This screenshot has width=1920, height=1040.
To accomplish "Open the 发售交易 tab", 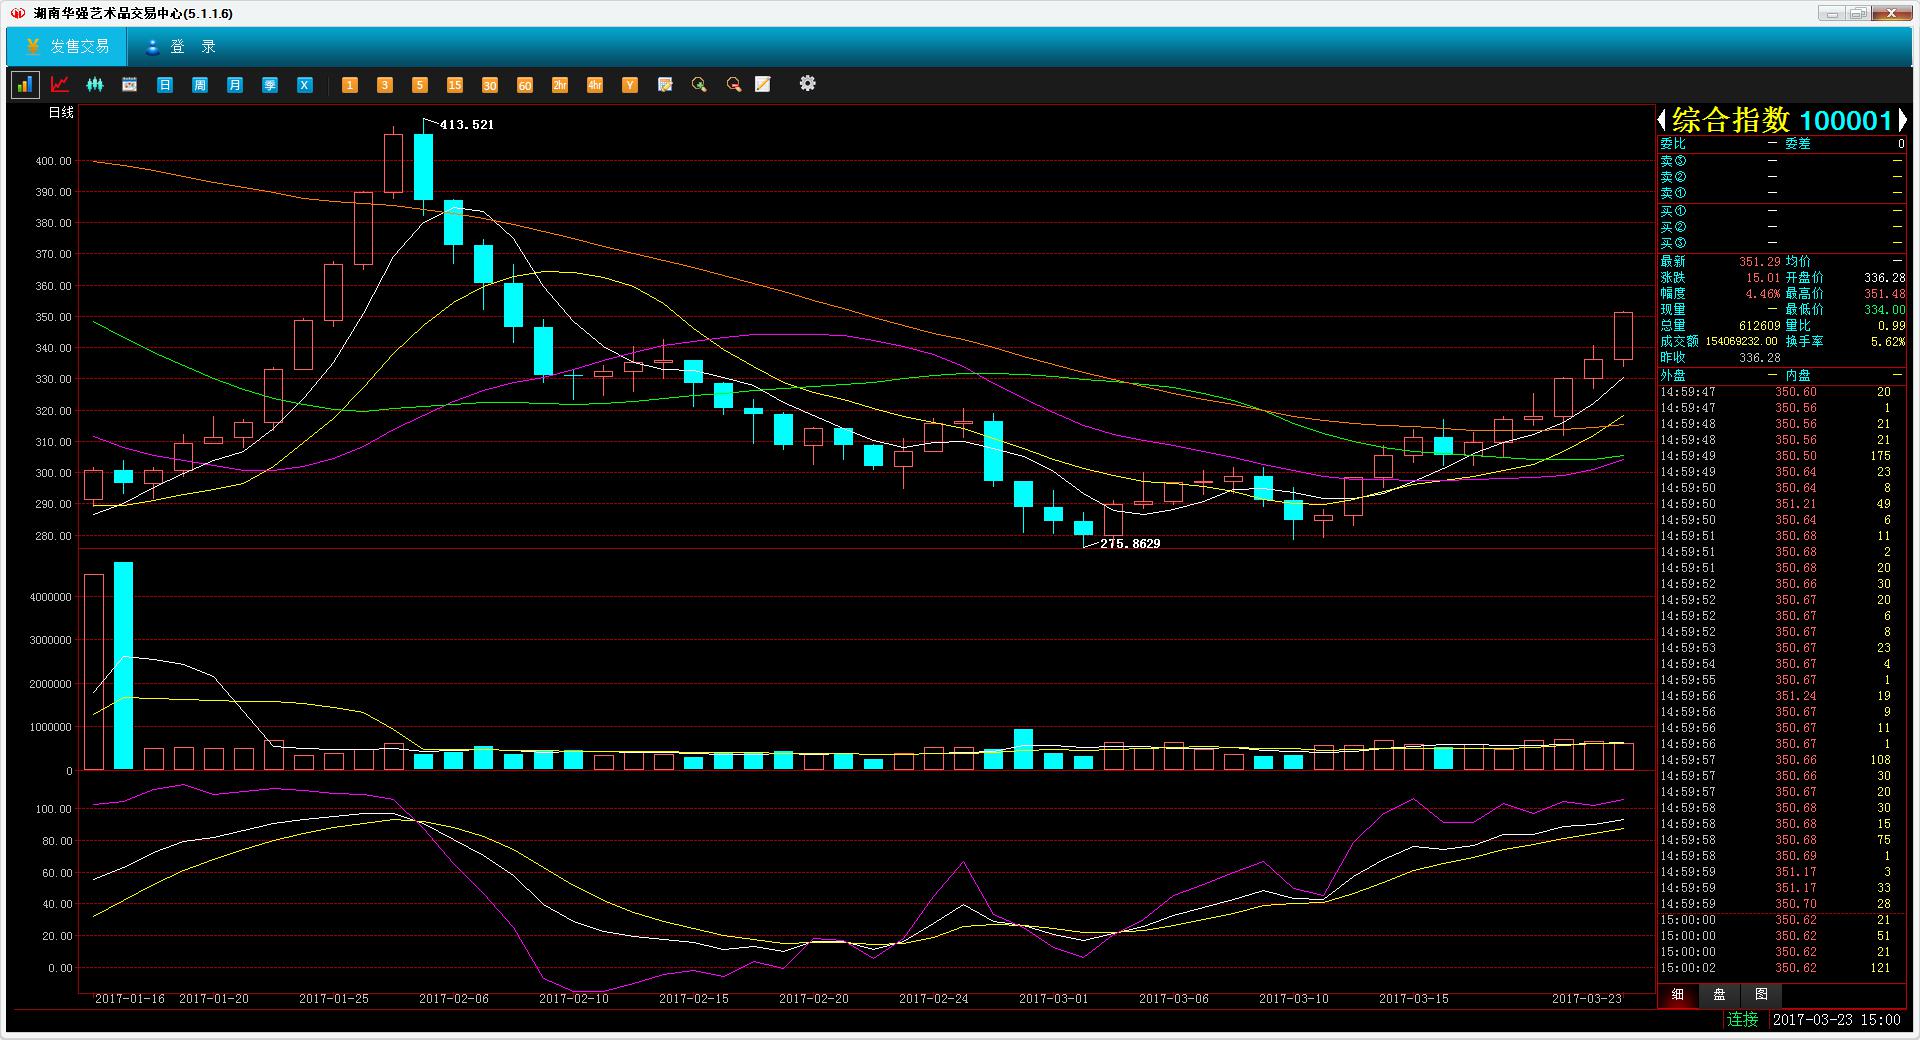I will (67, 47).
